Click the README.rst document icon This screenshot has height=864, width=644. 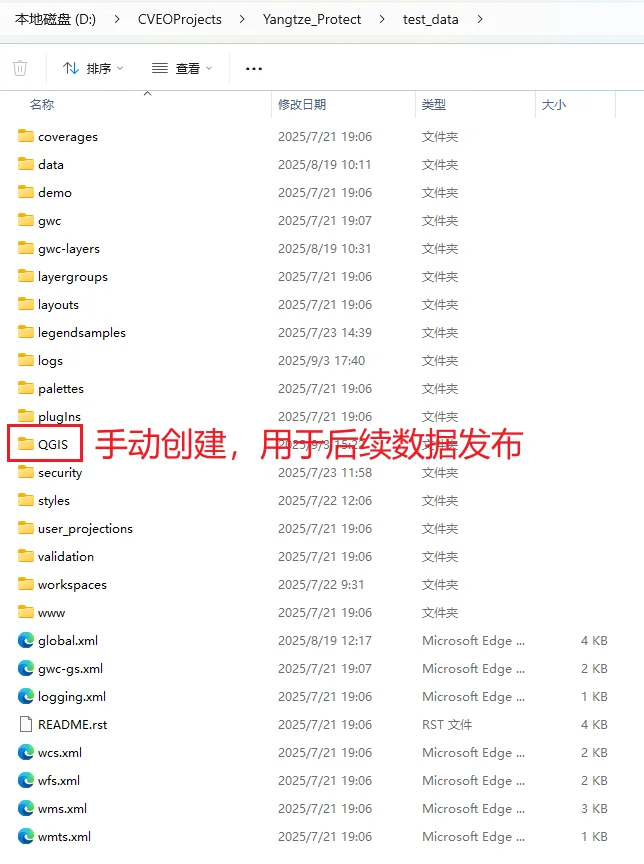[x=25, y=724]
